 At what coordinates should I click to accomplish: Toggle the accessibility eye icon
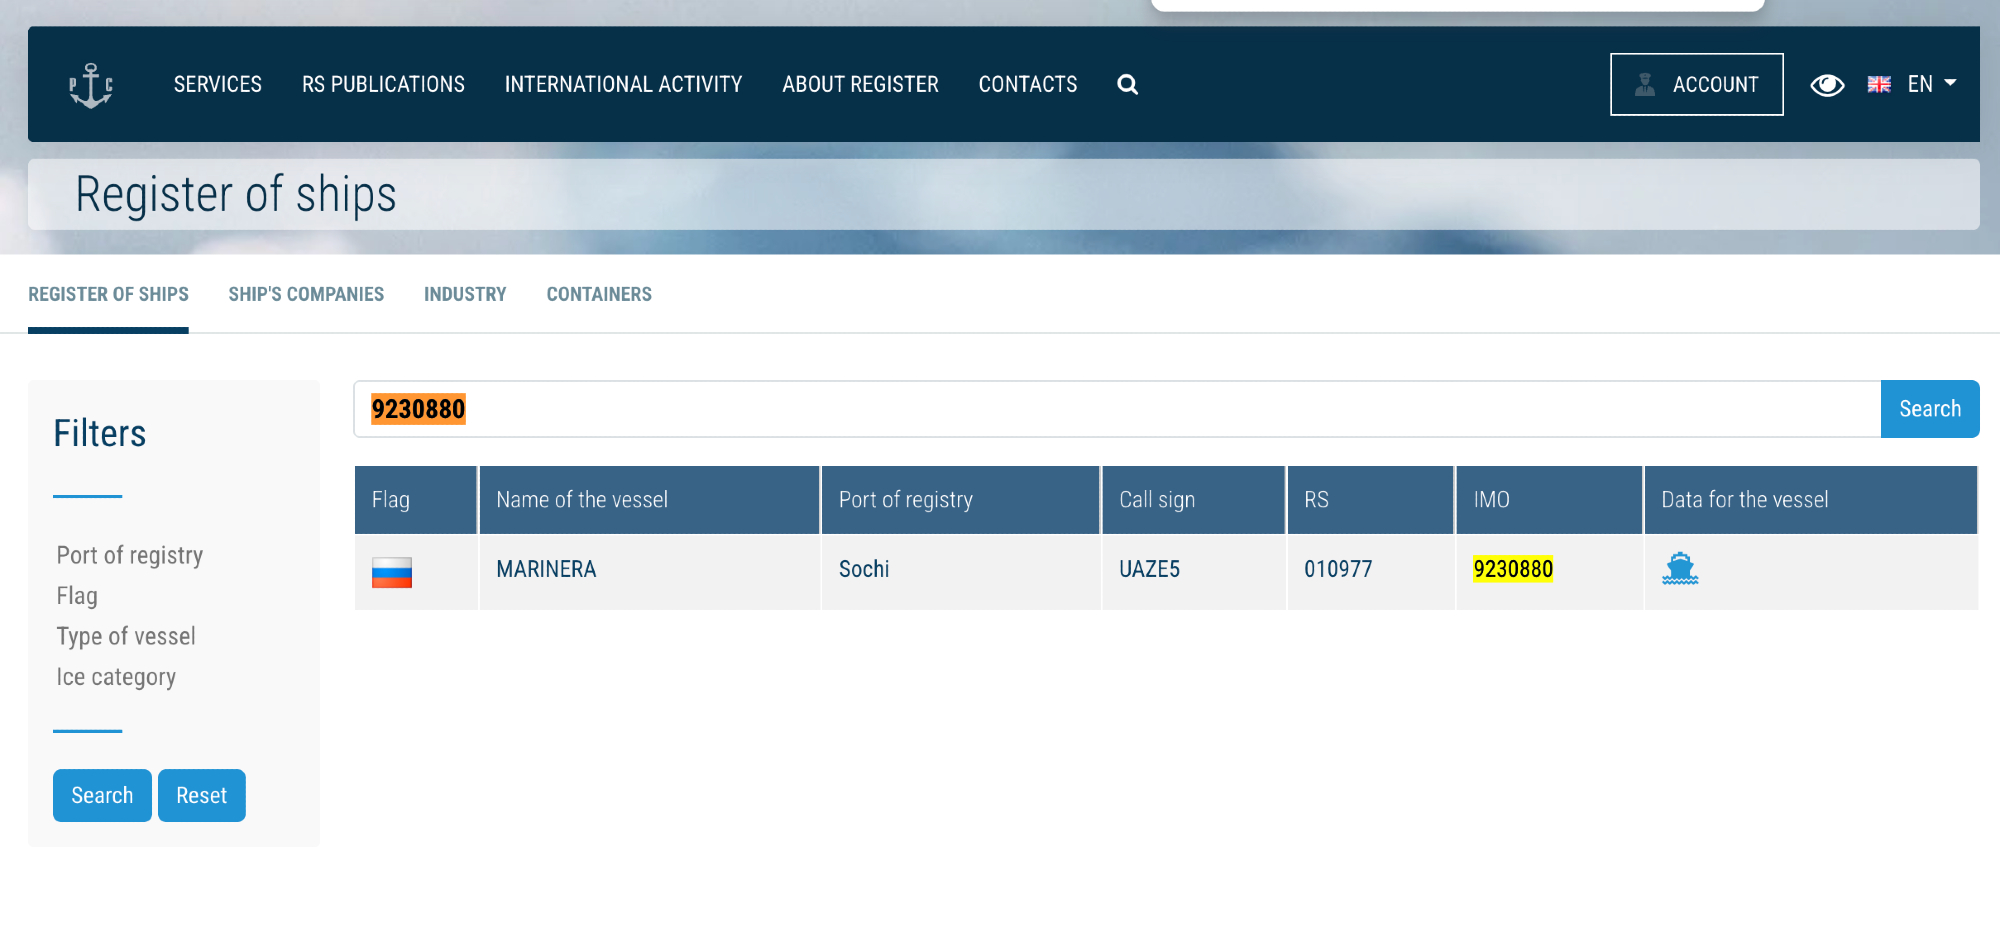tap(1826, 85)
